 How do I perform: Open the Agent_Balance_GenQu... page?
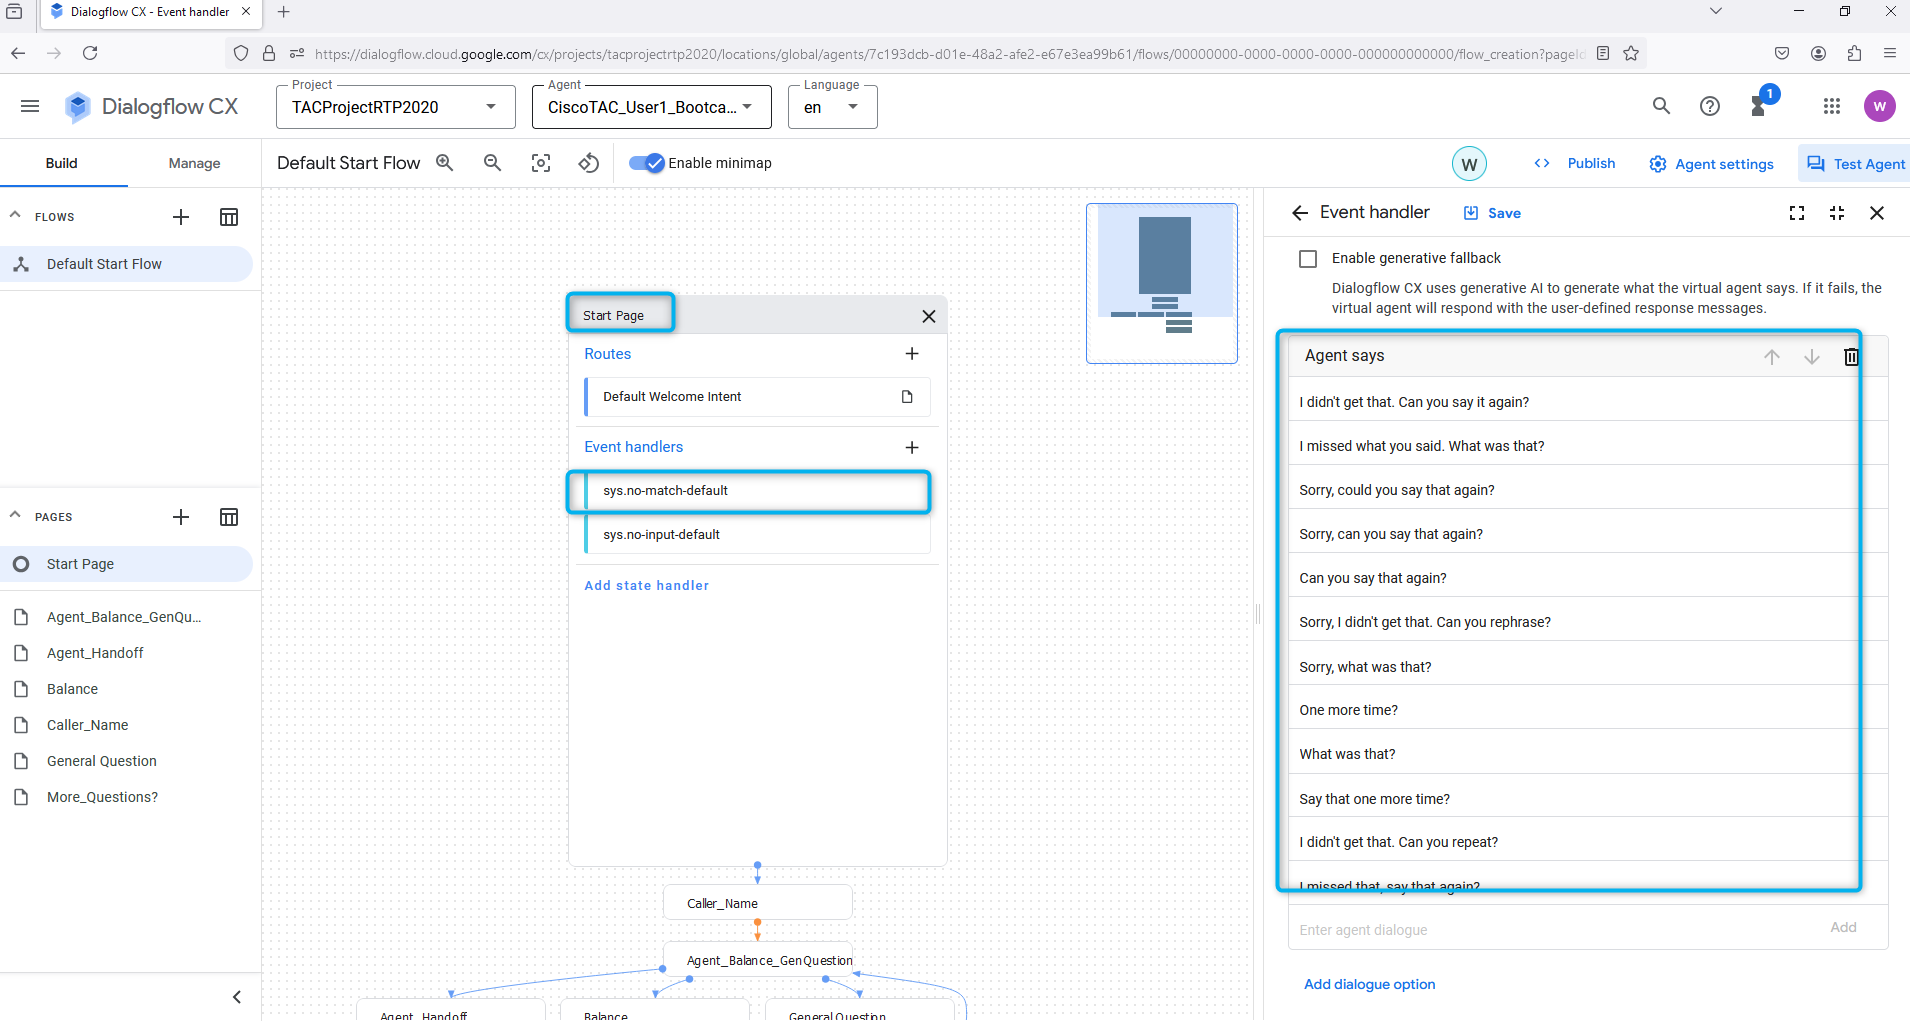pos(126,617)
